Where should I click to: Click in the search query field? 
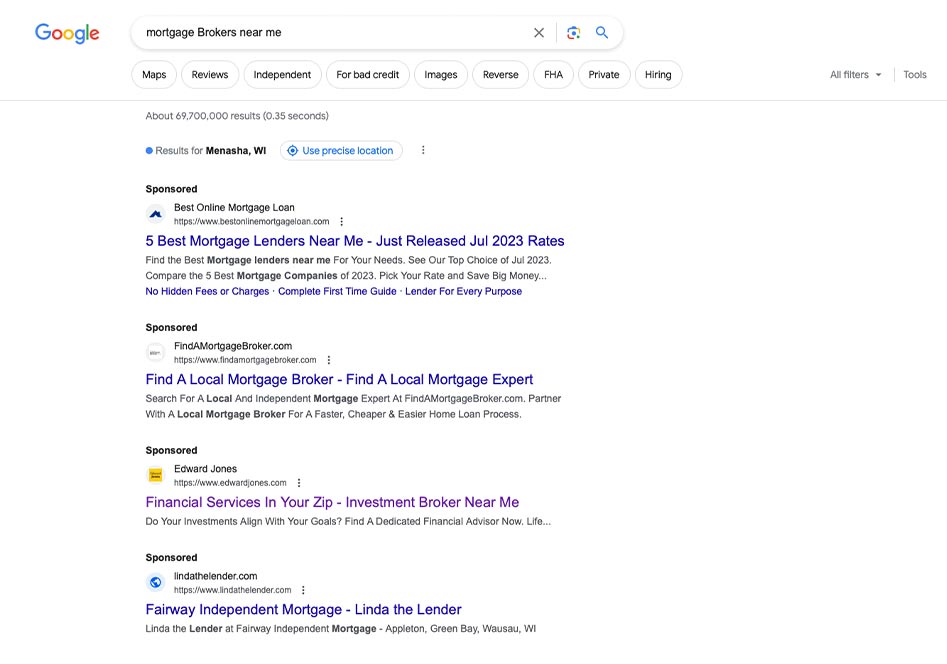(332, 33)
